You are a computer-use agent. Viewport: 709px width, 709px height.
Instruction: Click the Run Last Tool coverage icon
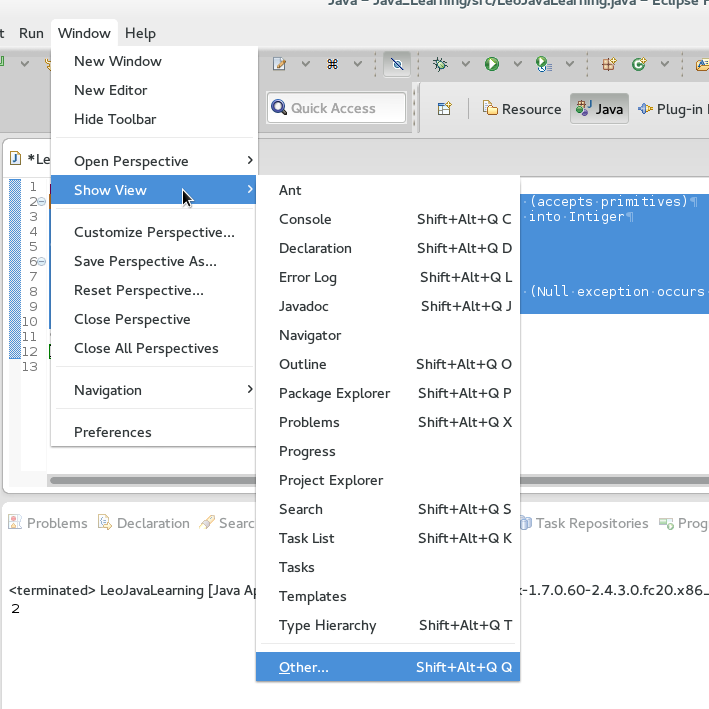(x=543, y=64)
